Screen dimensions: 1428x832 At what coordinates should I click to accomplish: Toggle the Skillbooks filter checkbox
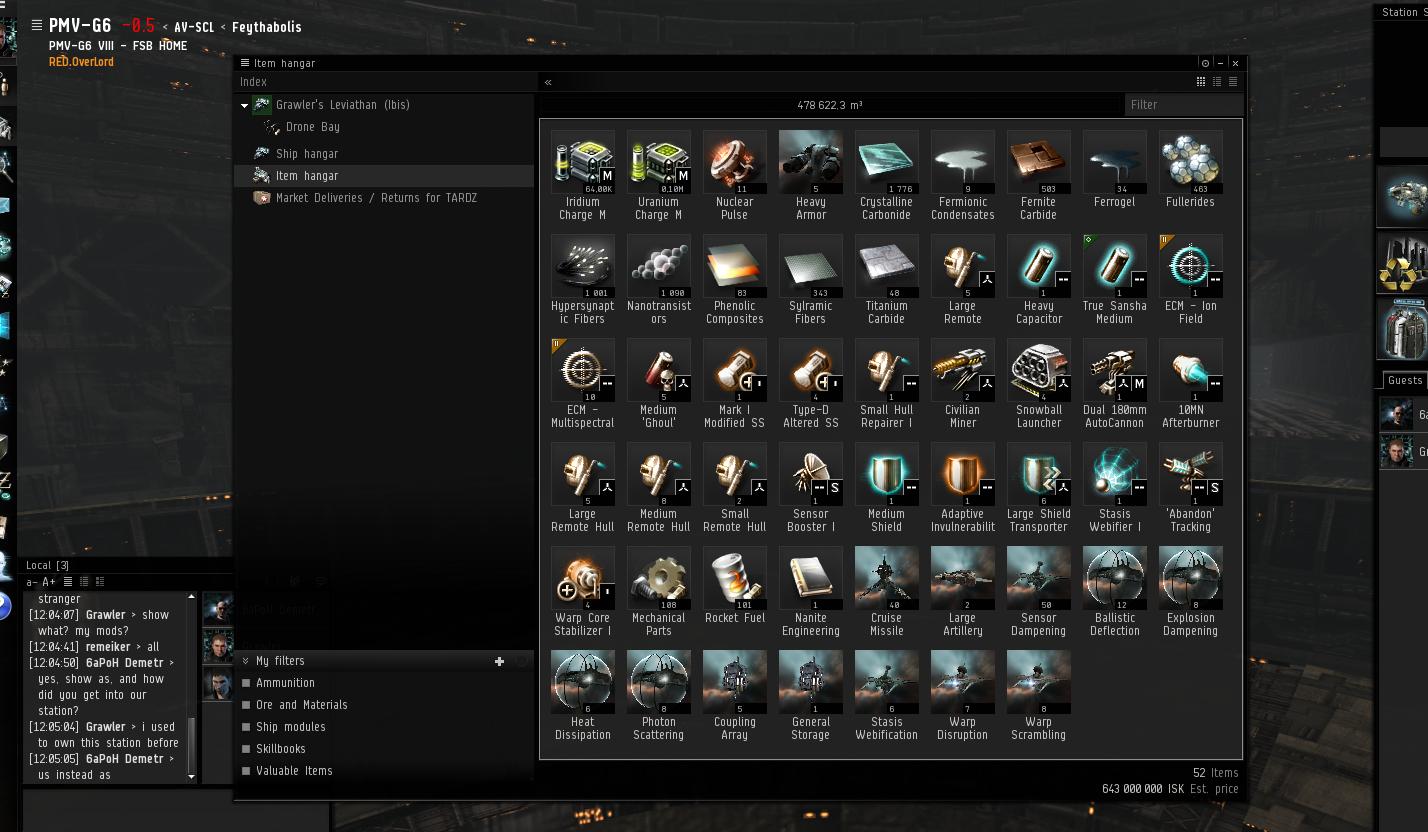246,749
